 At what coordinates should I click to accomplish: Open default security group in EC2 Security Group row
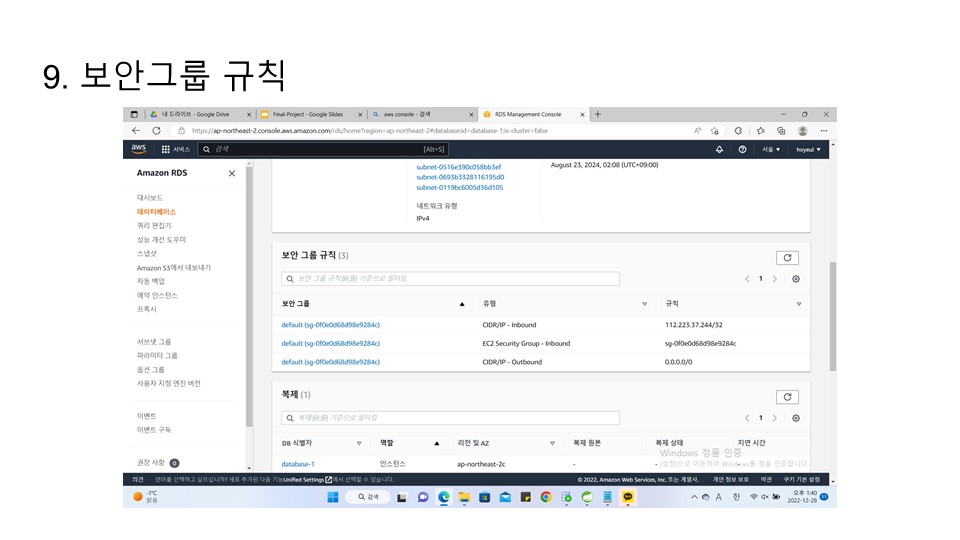[x=331, y=343]
